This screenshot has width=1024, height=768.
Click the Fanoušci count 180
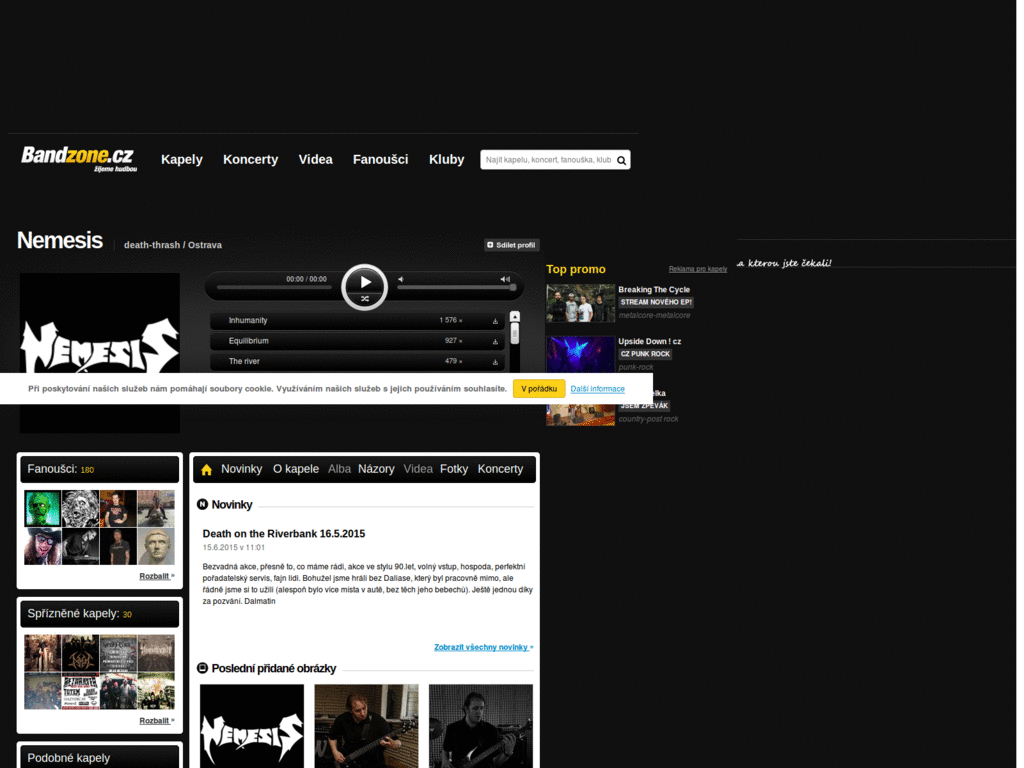tap(88, 470)
